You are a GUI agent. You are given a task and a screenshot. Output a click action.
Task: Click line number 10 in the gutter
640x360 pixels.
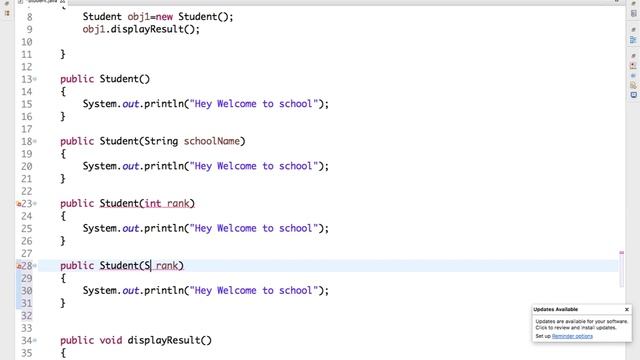click(x=27, y=42)
